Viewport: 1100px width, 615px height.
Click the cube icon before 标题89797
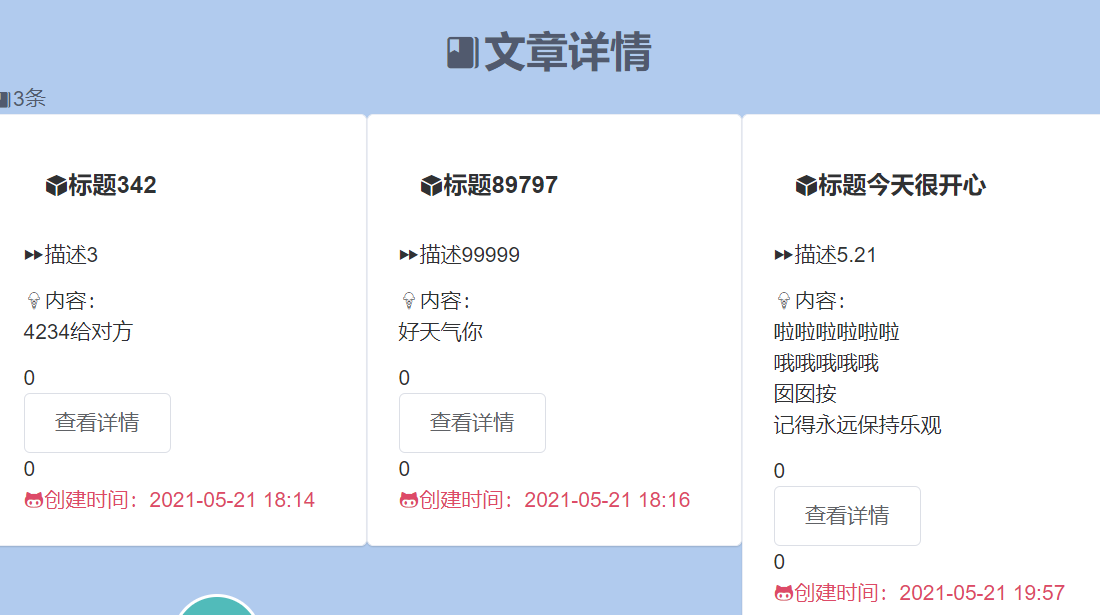pyautogui.click(x=431, y=186)
